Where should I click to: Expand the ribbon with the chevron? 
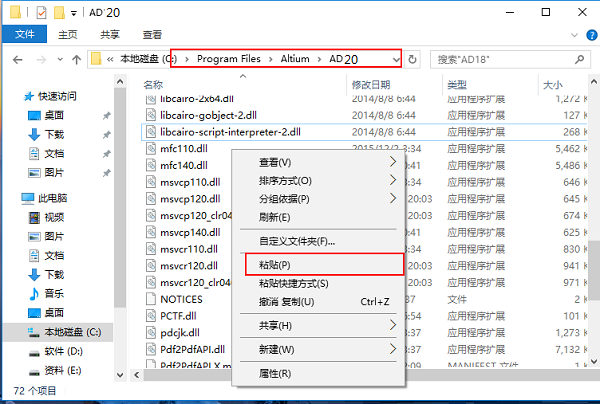(574, 35)
